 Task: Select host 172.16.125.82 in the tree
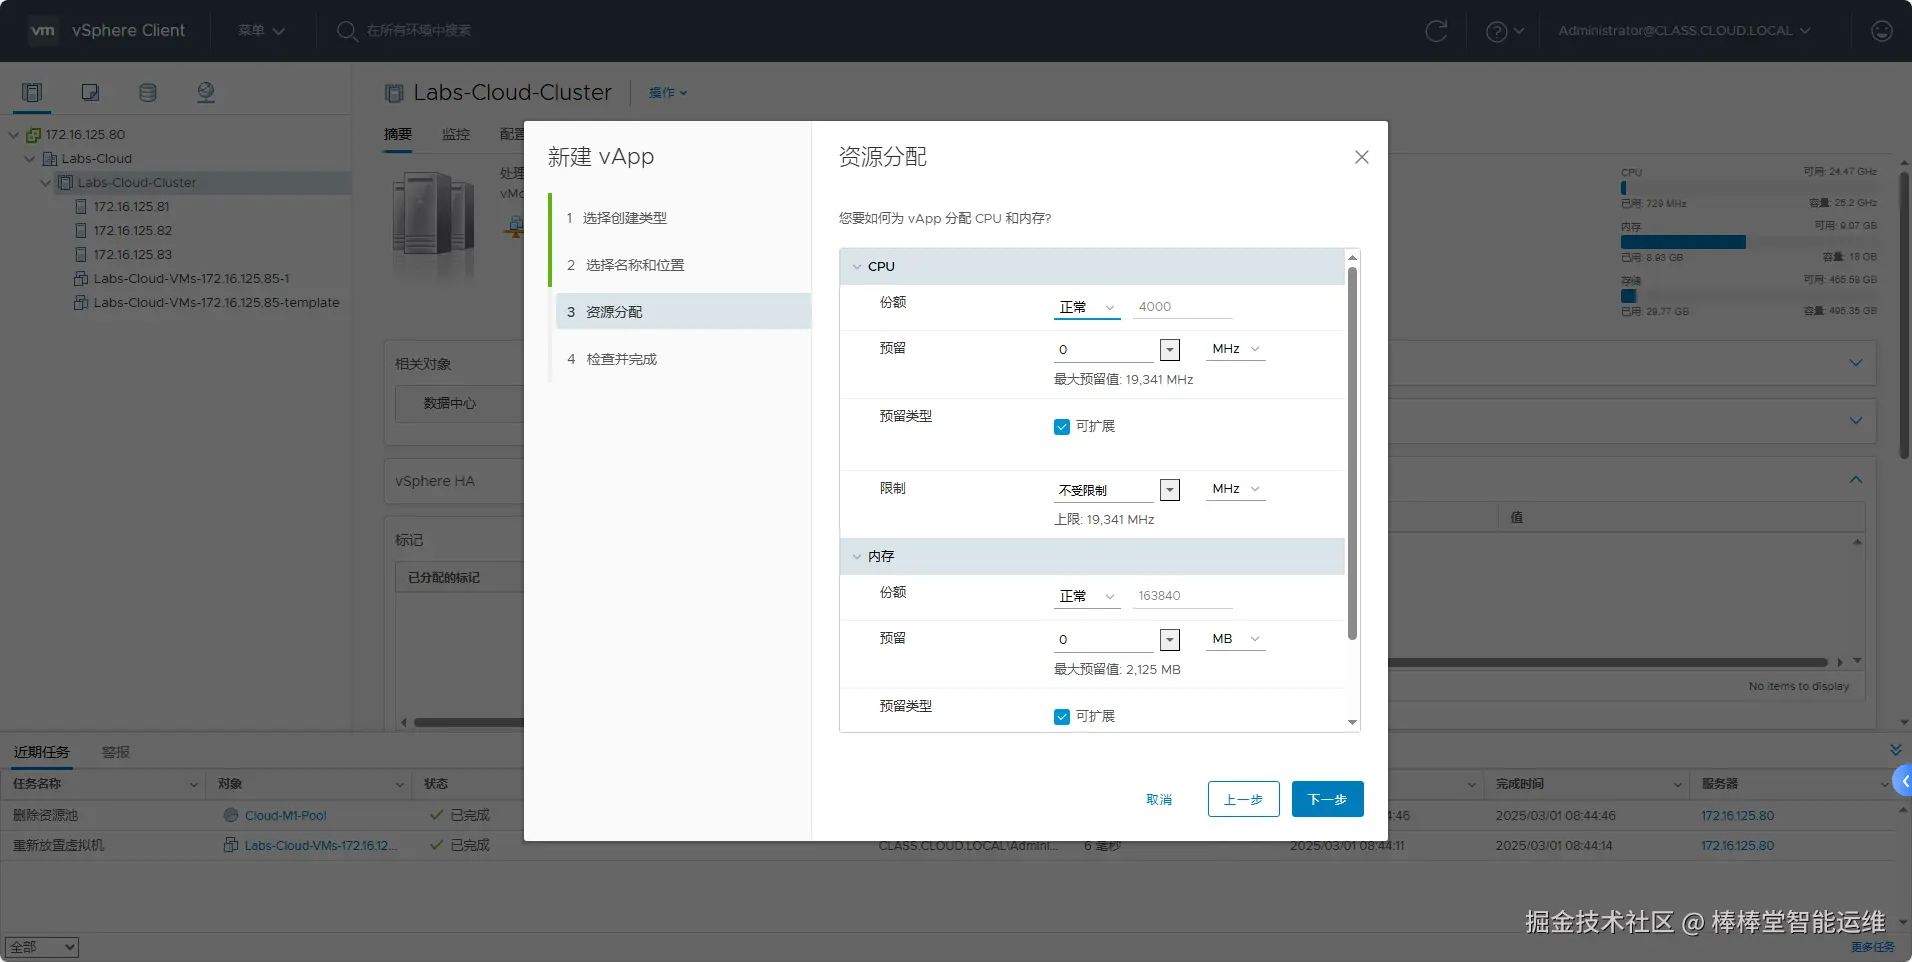(133, 231)
